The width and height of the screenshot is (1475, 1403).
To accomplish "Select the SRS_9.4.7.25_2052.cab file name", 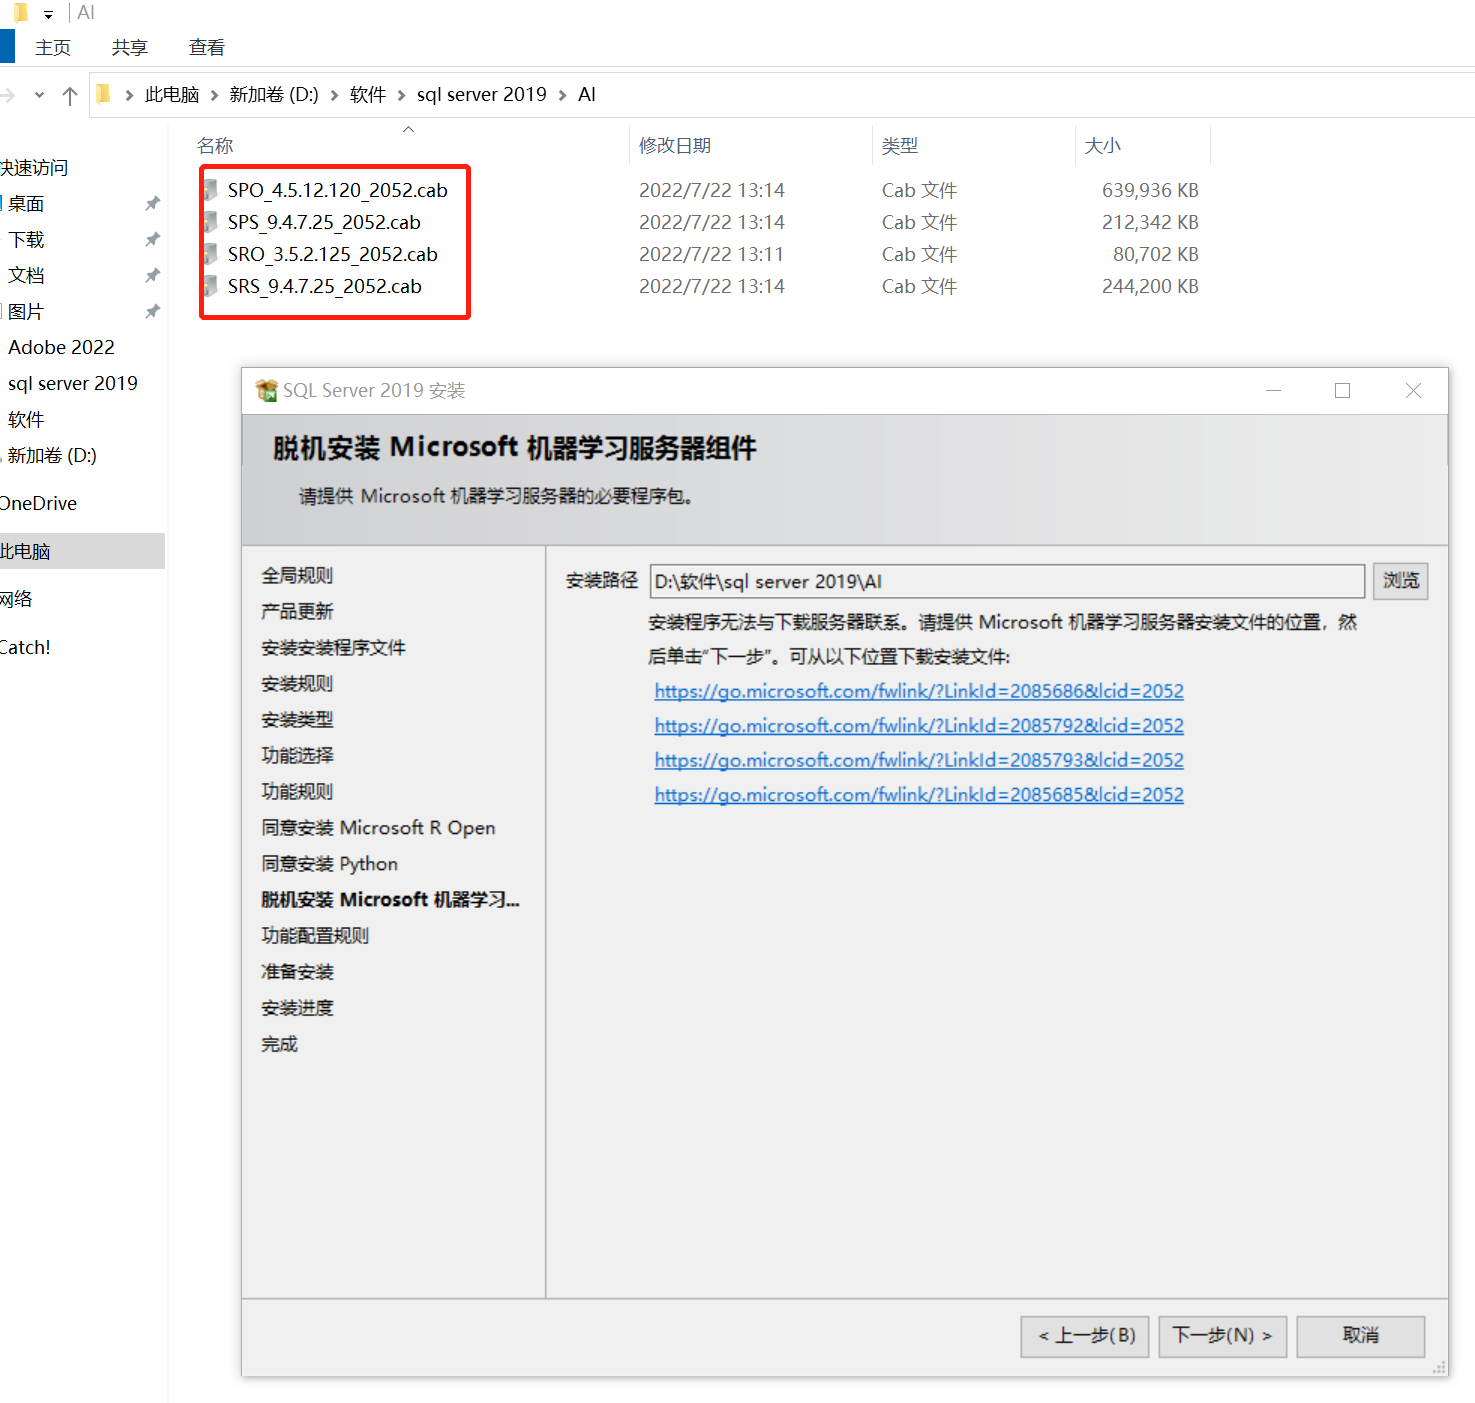I will pyautogui.click(x=325, y=287).
